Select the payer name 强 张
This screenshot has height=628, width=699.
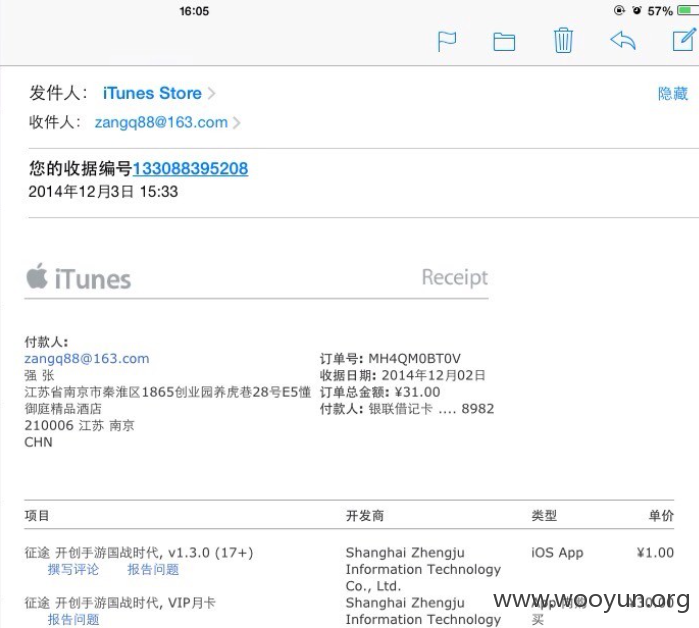coord(39,375)
